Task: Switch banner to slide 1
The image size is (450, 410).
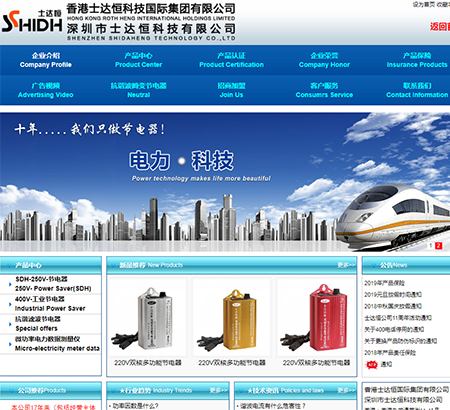Action: (x=431, y=245)
